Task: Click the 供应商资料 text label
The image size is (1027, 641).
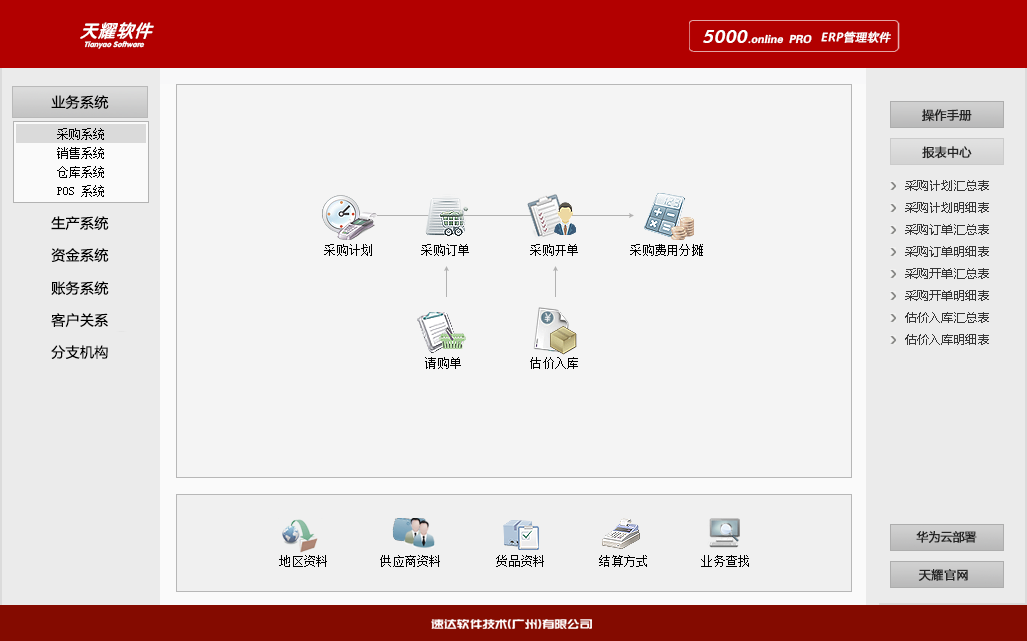Action: pyautogui.click(x=410, y=561)
